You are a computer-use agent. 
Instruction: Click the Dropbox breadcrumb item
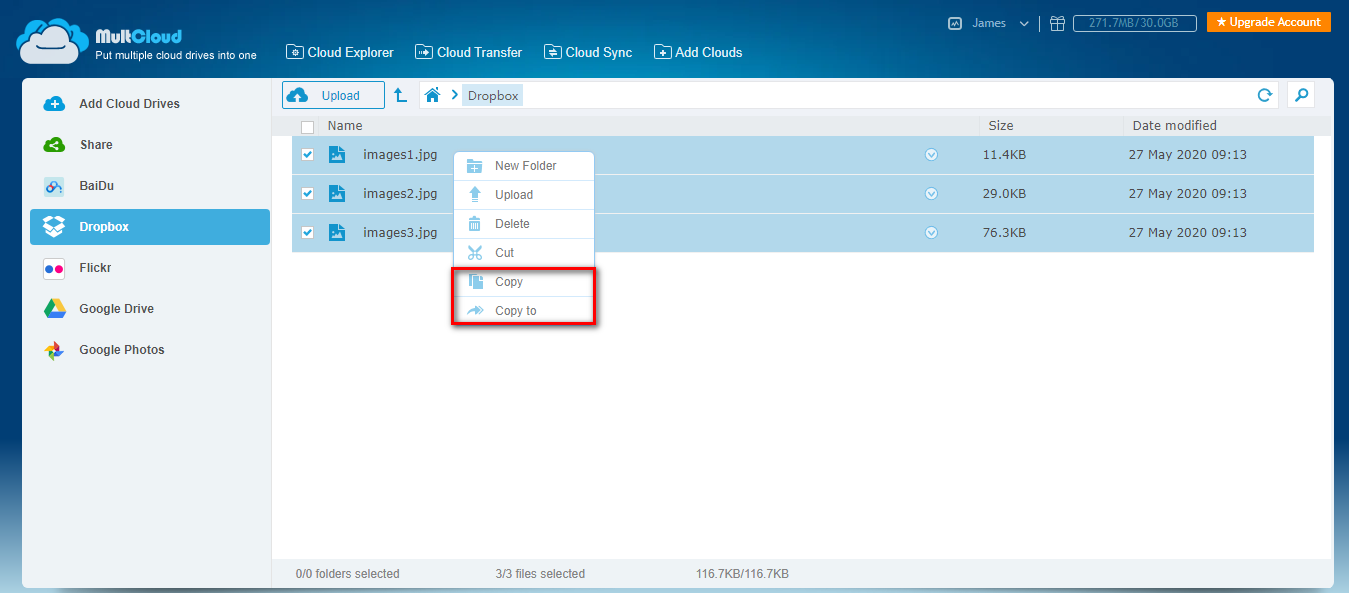click(x=493, y=96)
